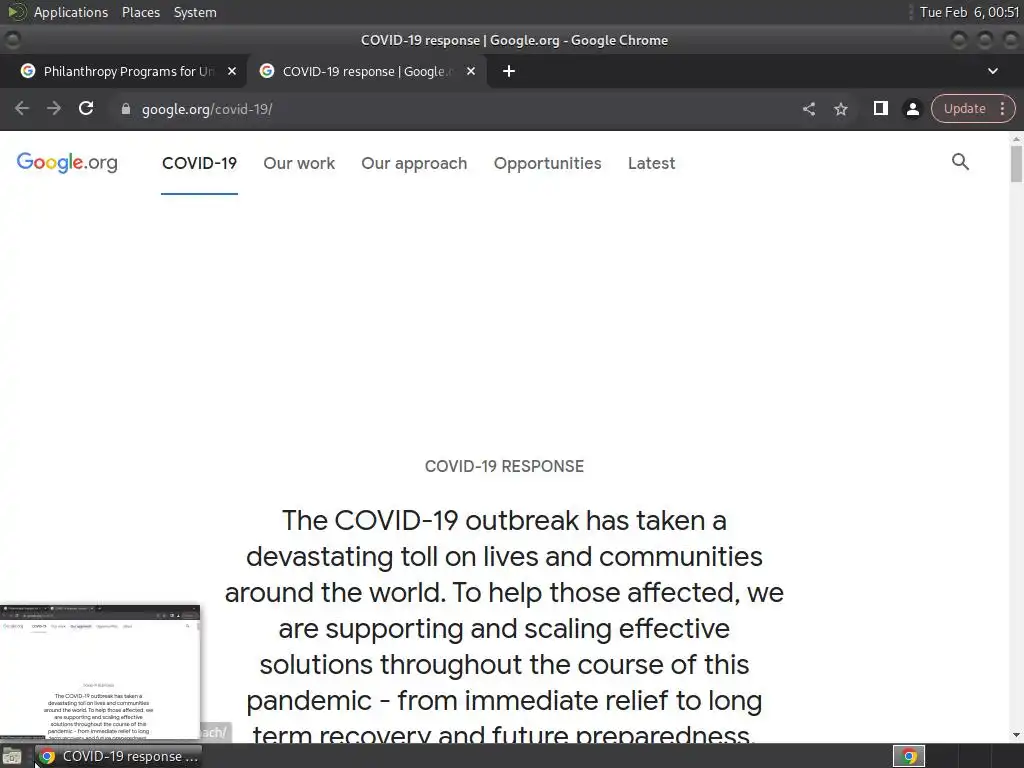1024x768 pixels.
Task: Open a new browser tab
Action: click(509, 71)
